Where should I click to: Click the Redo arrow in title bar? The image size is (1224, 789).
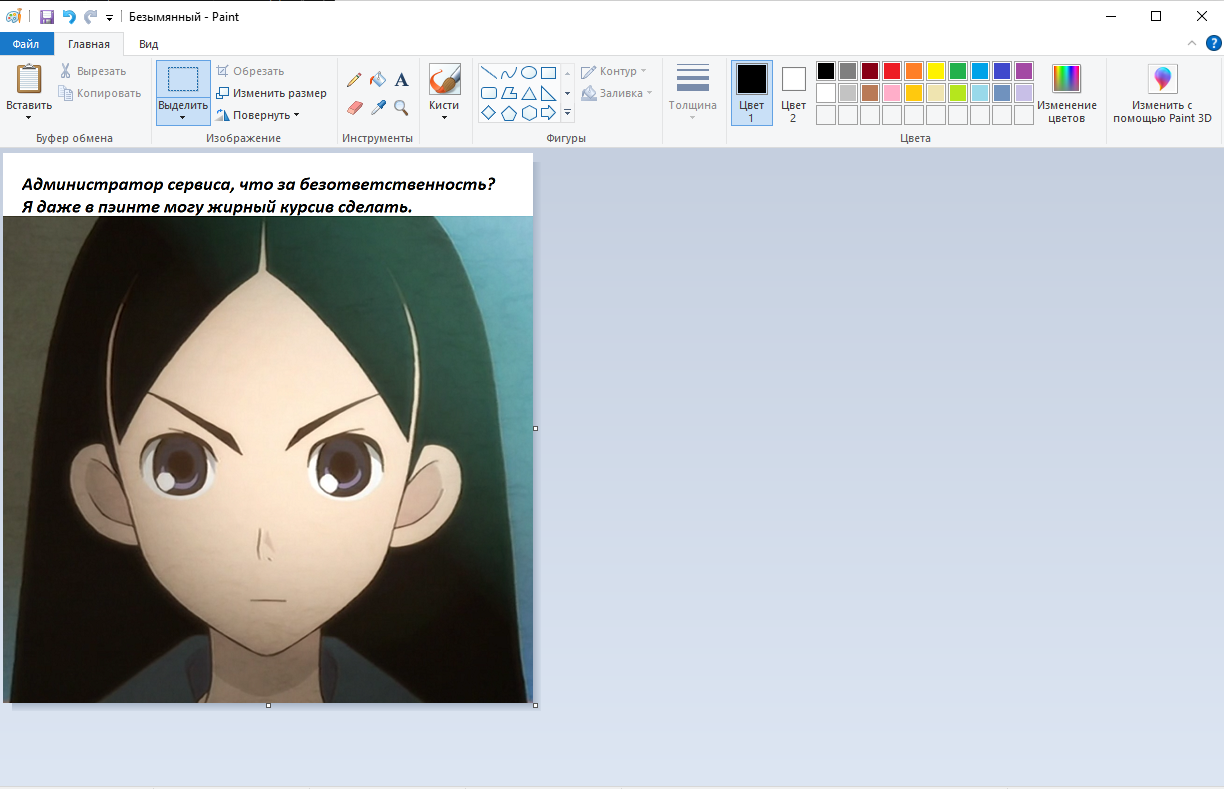tap(90, 16)
